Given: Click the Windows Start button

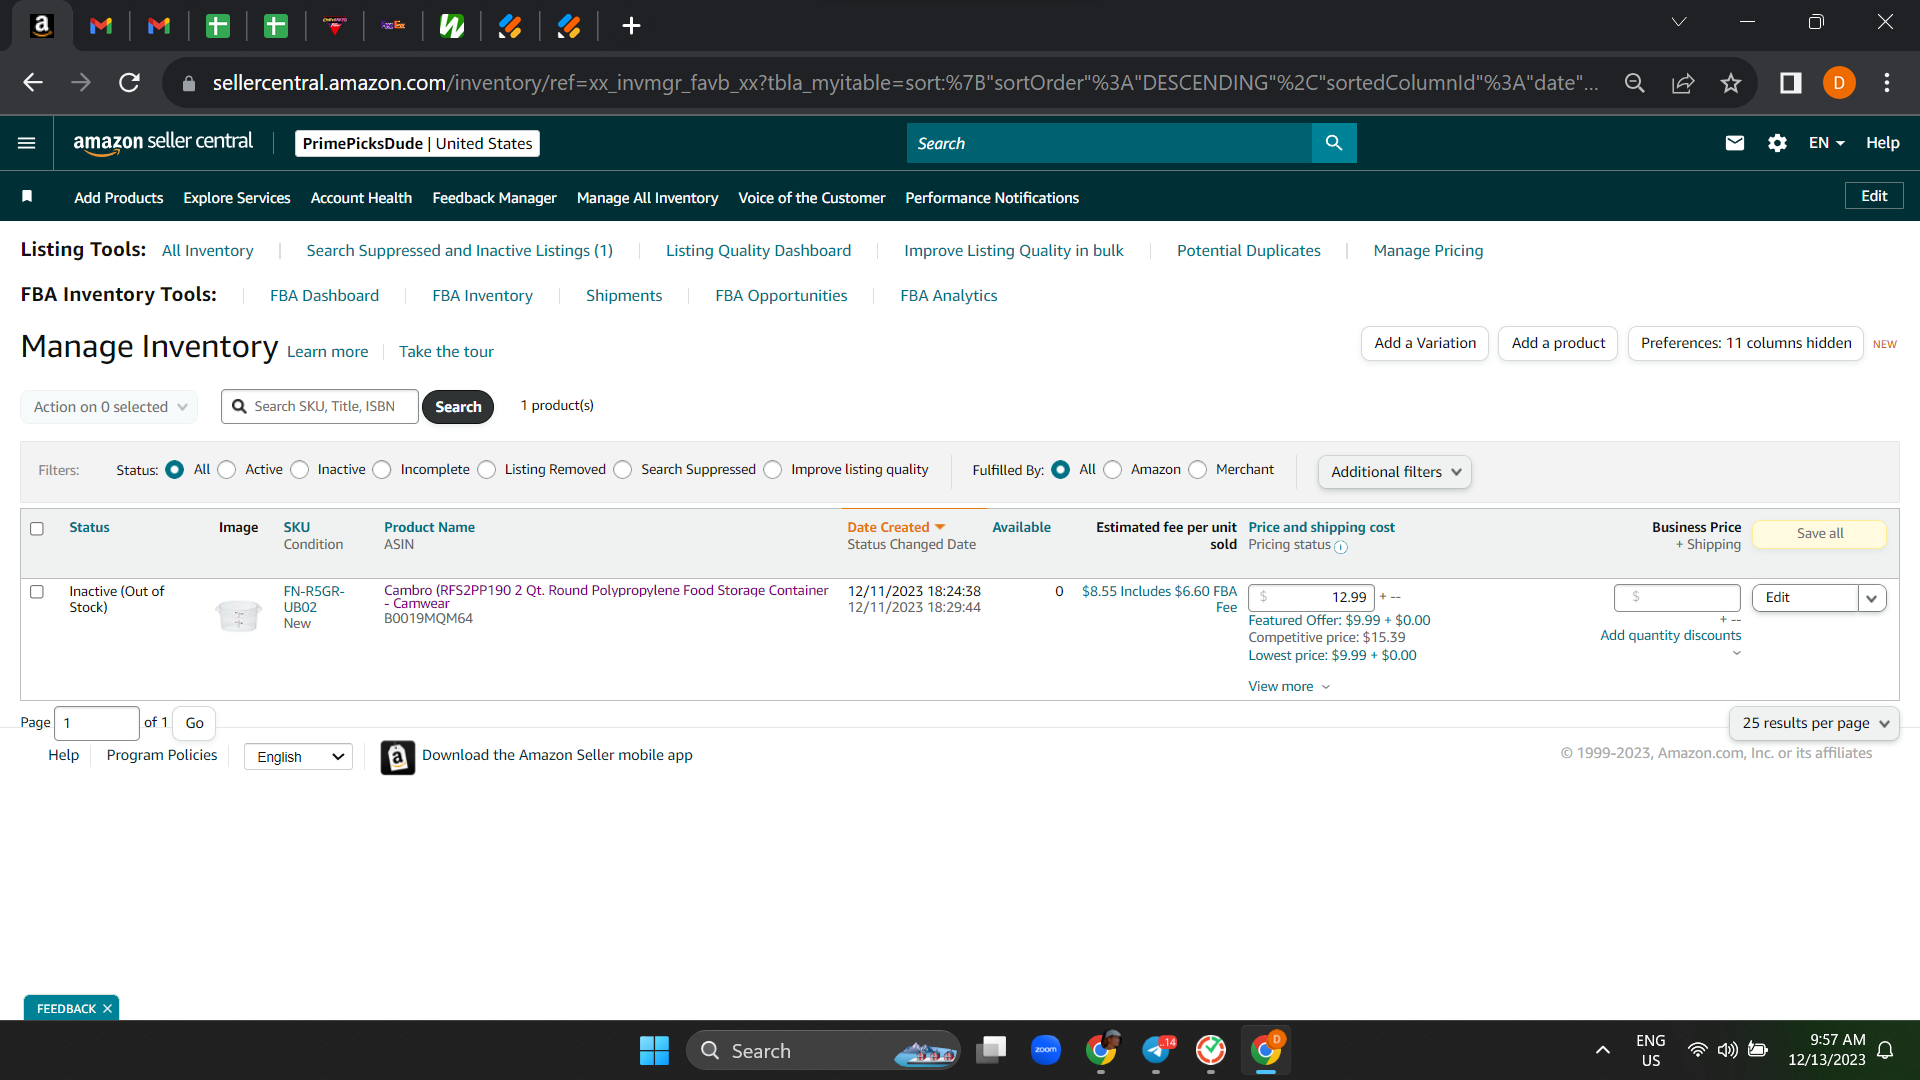Looking at the screenshot, I should [654, 1051].
